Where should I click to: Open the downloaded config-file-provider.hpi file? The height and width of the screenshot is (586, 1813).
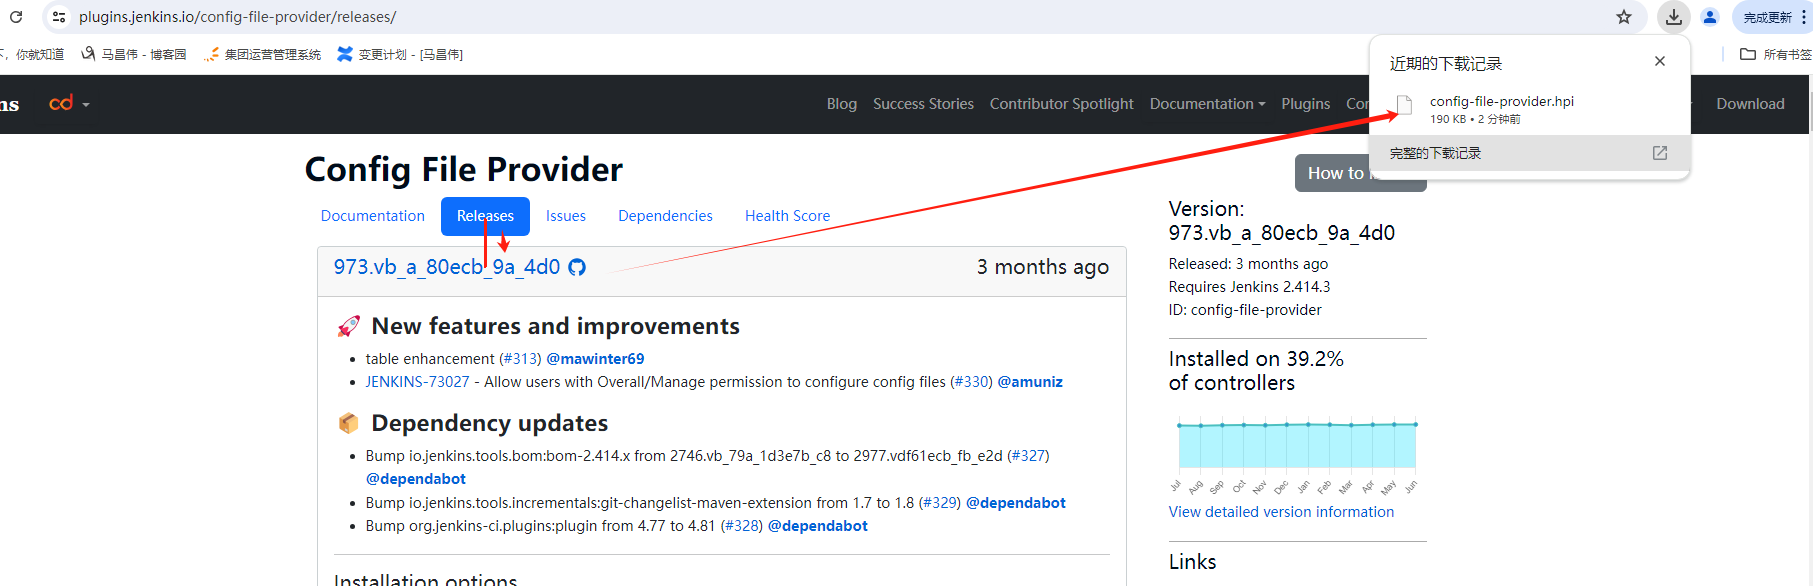tap(1501, 102)
